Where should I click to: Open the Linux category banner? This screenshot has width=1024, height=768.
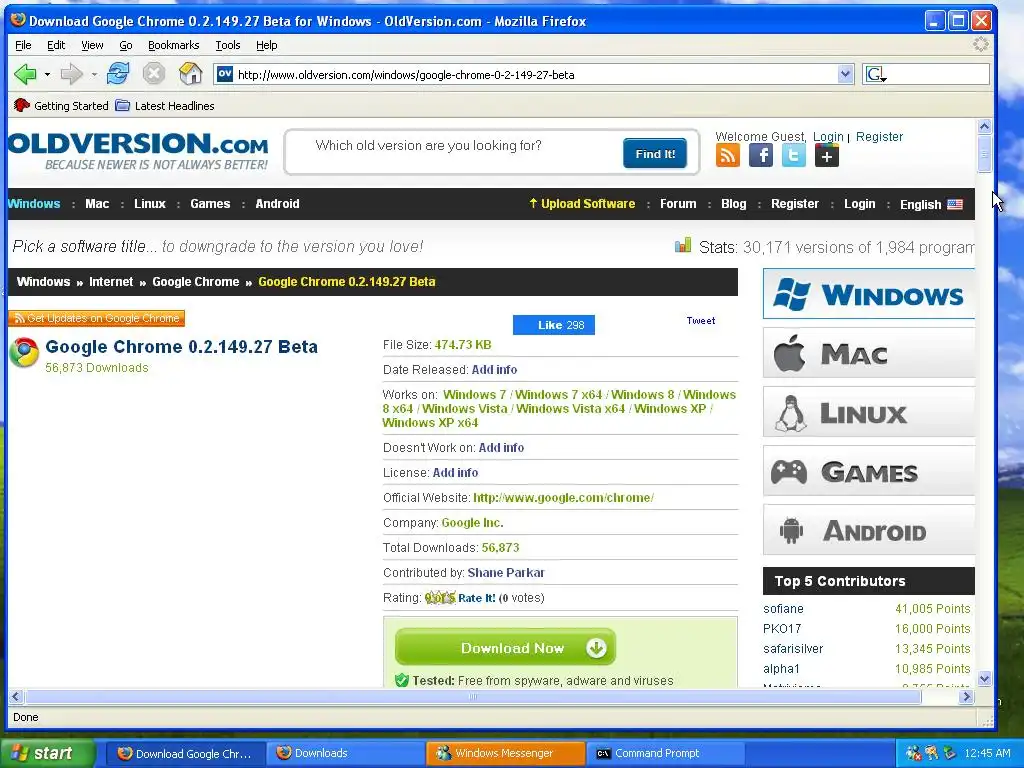click(x=869, y=412)
